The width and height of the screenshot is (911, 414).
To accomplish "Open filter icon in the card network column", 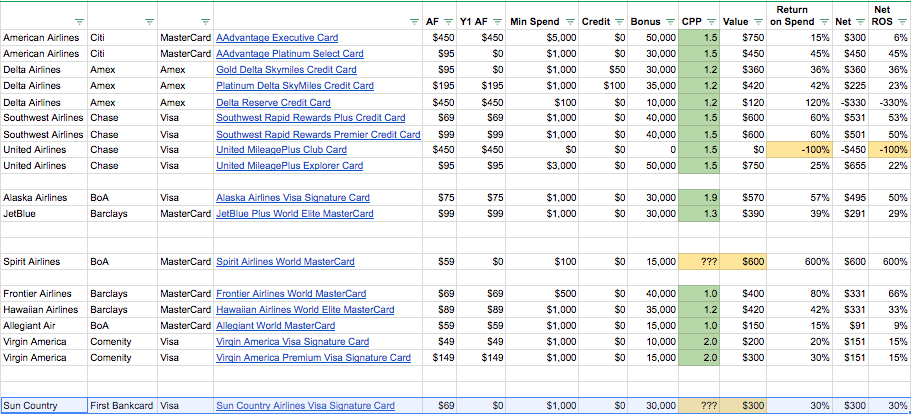I will point(205,22).
